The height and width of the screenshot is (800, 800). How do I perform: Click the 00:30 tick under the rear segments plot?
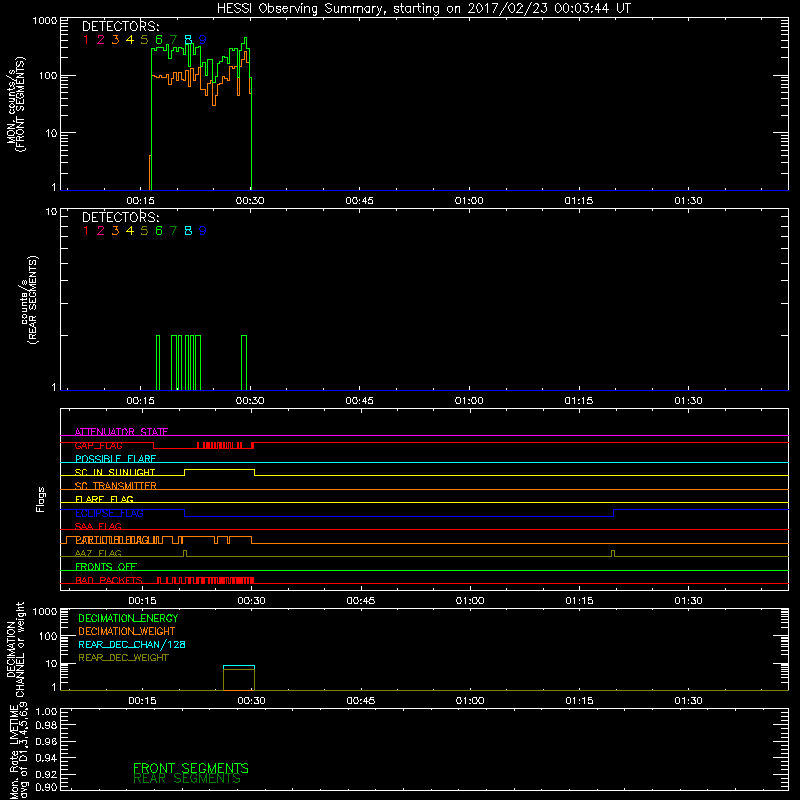[x=250, y=401]
